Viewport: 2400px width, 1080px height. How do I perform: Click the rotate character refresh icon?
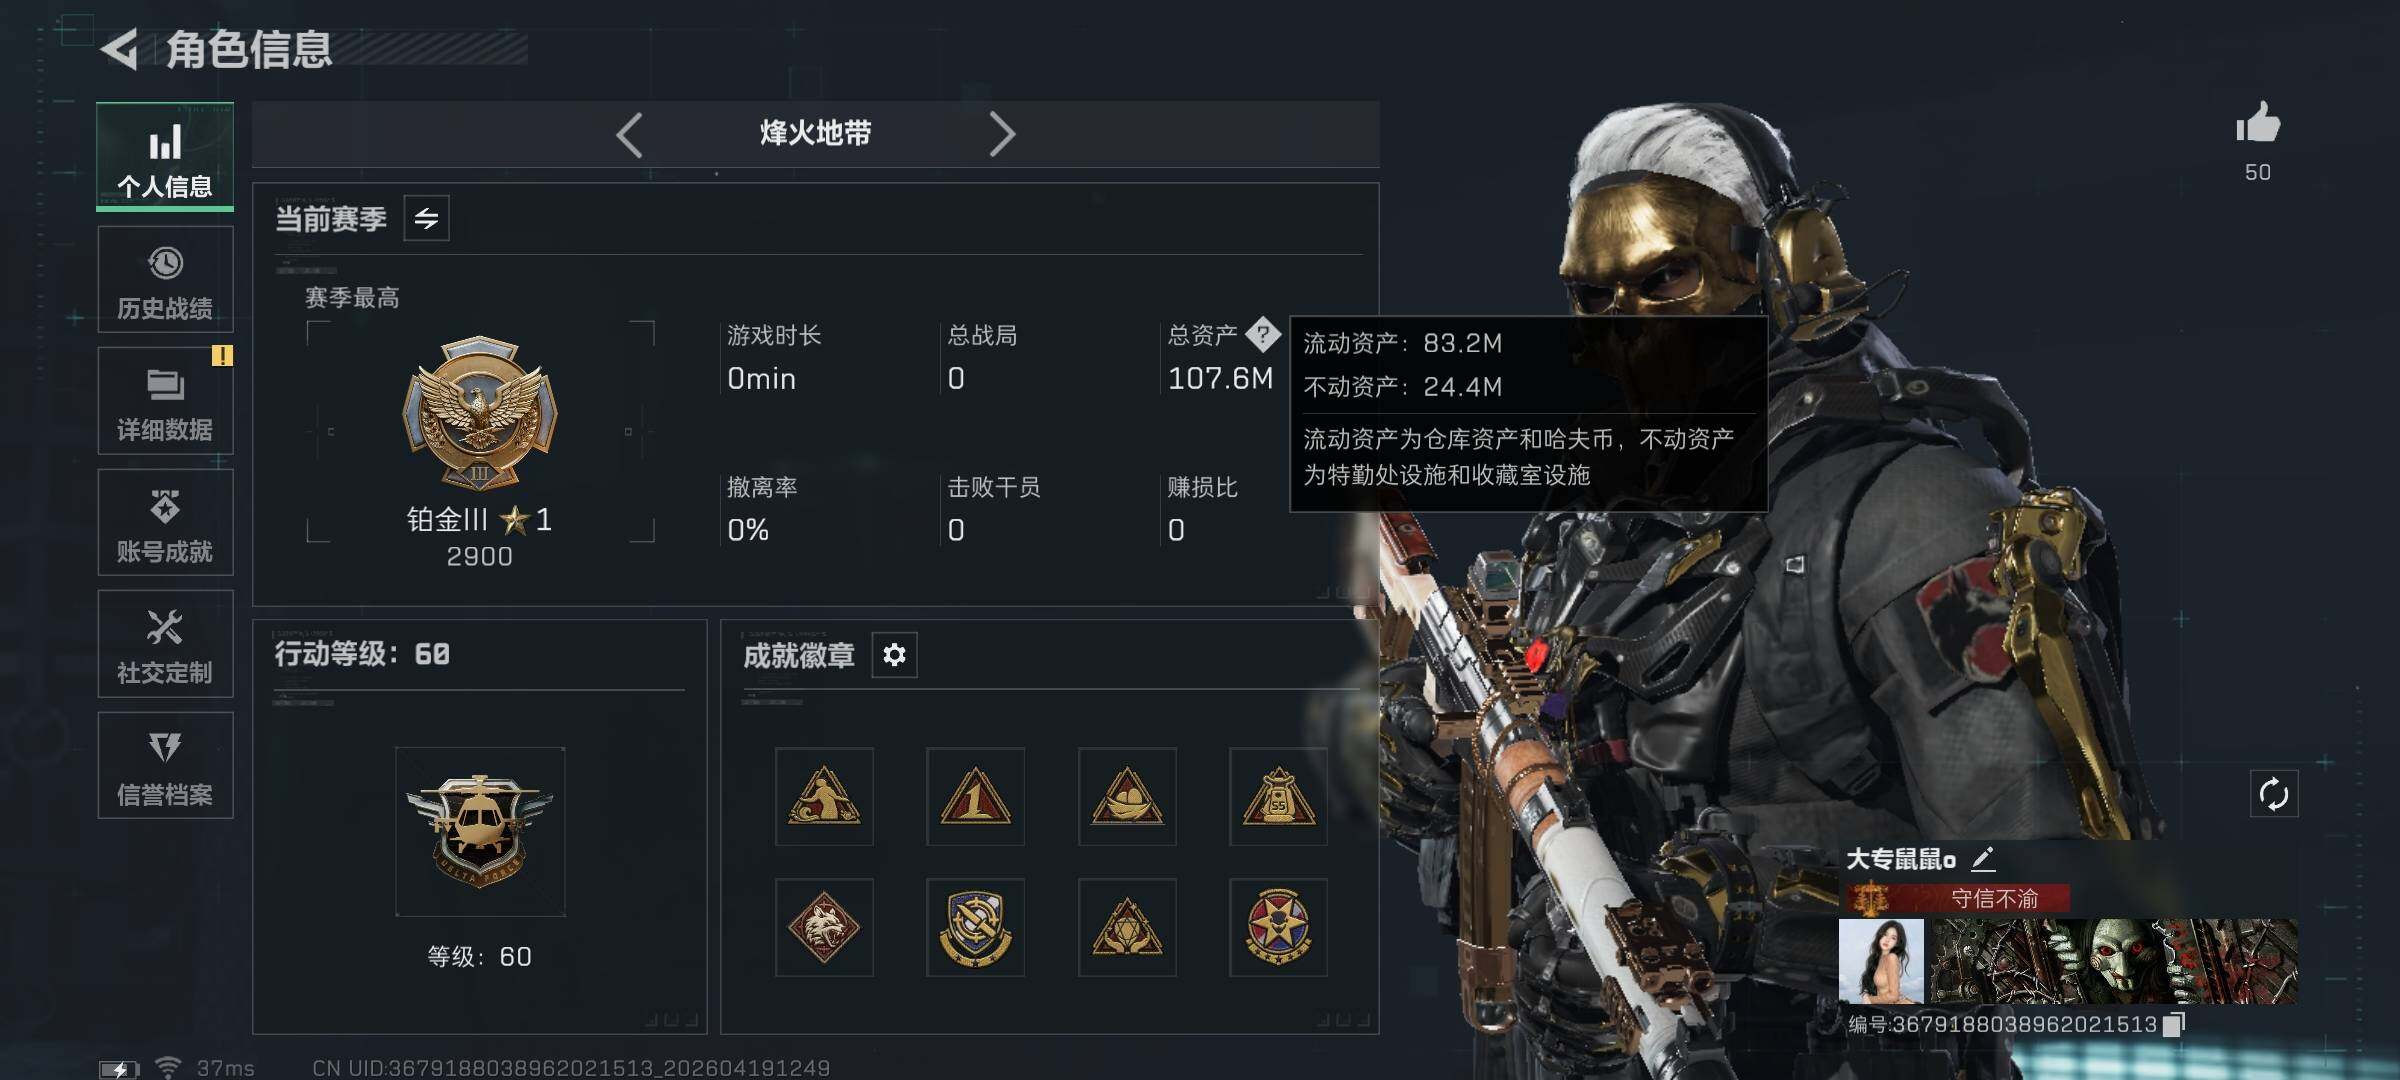(2273, 794)
